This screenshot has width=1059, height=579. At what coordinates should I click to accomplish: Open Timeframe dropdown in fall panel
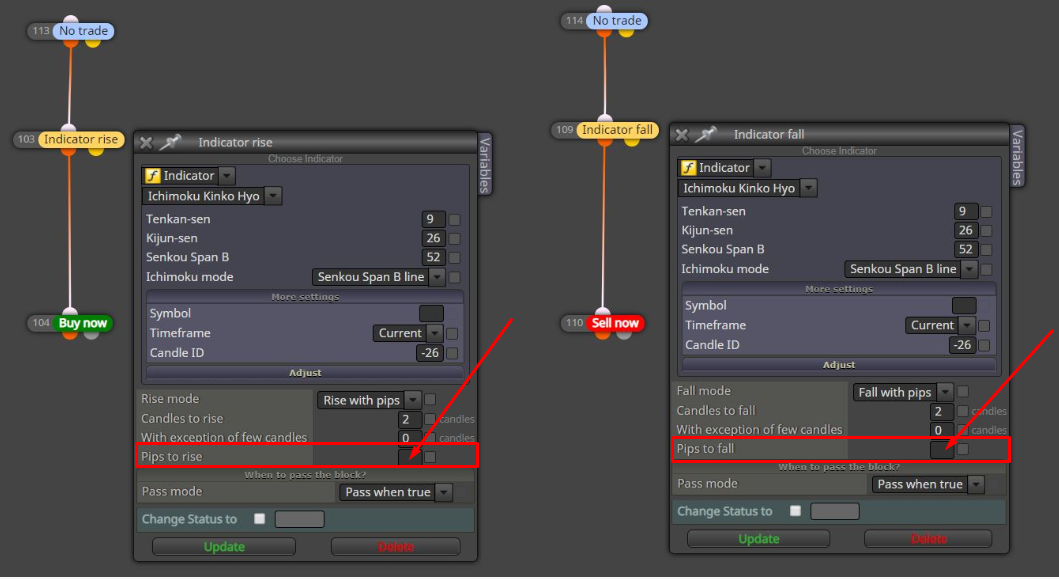click(967, 325)
